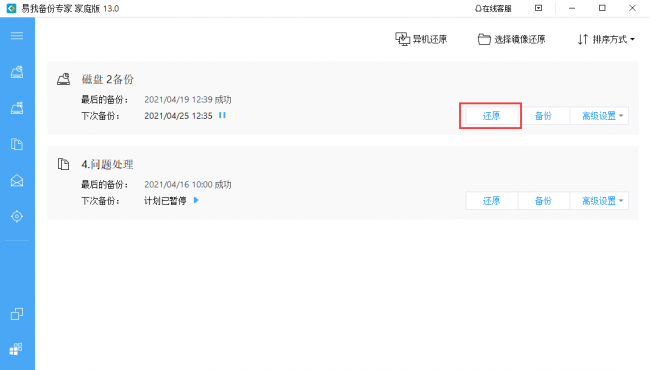Click the 在线客服 support link
This screenshot has width=650, height=370.
(x=493, y=8)
